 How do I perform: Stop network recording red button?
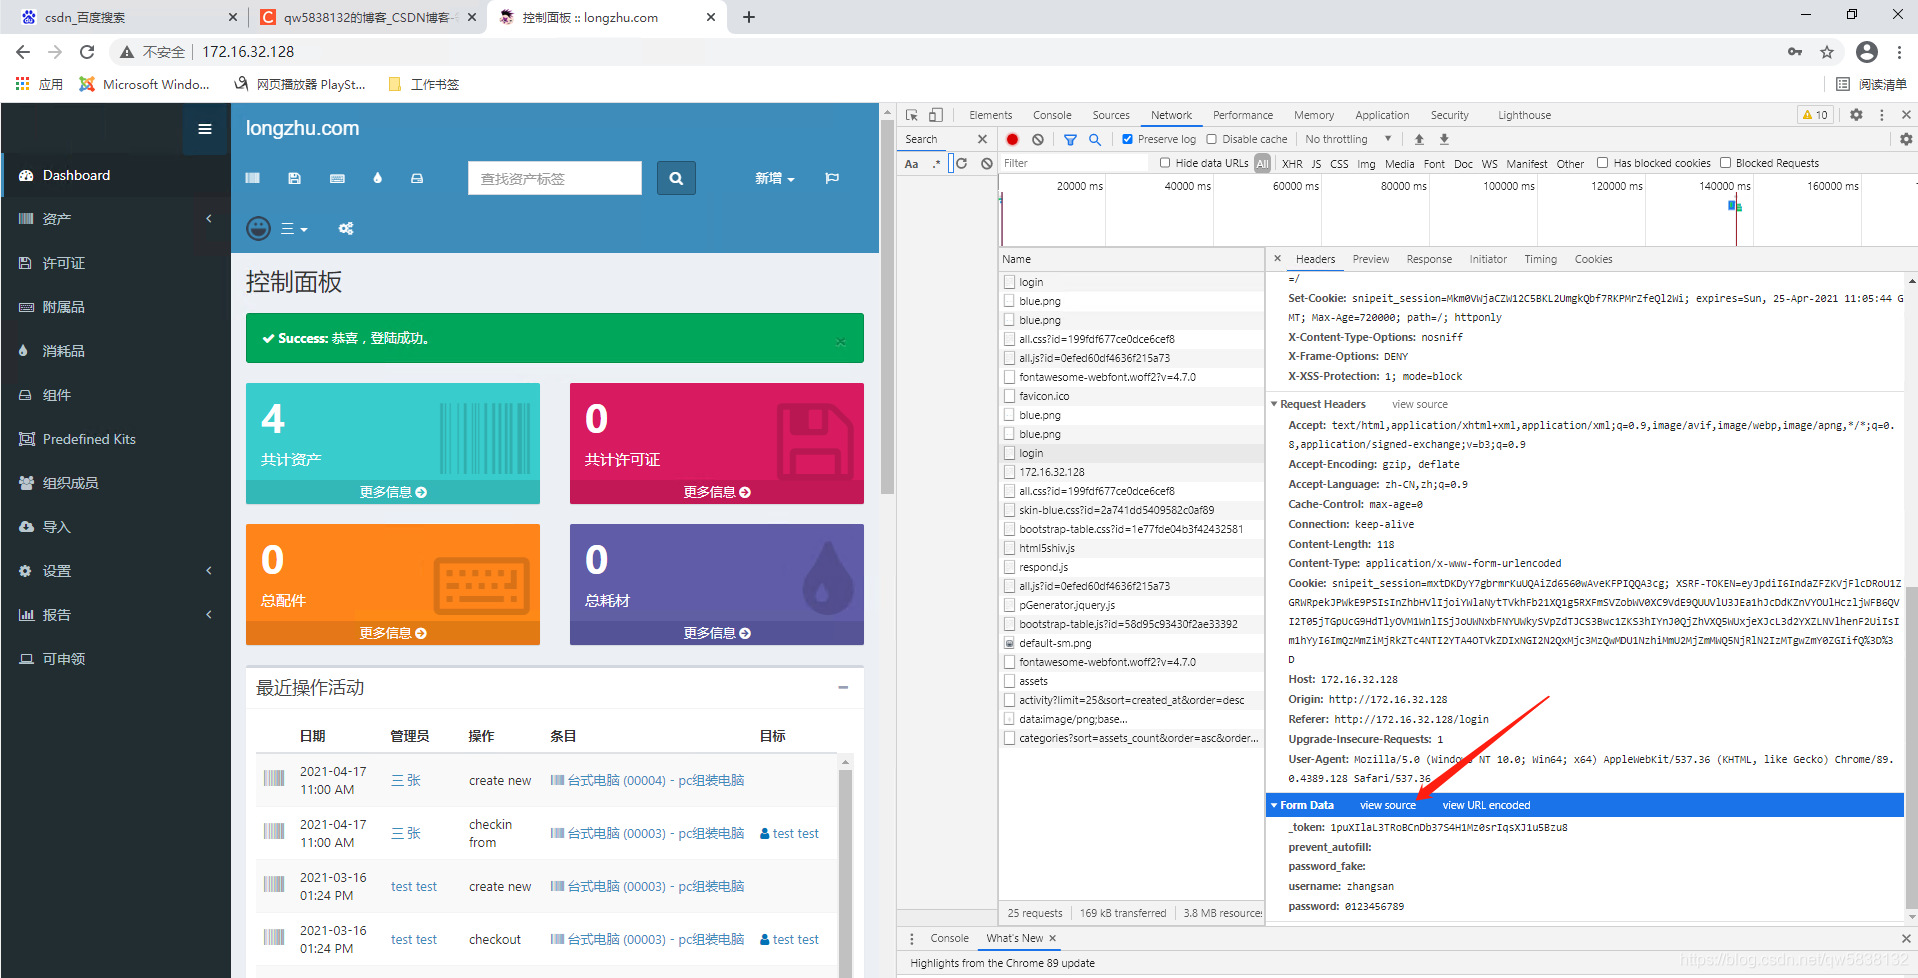click(1012, 140)
